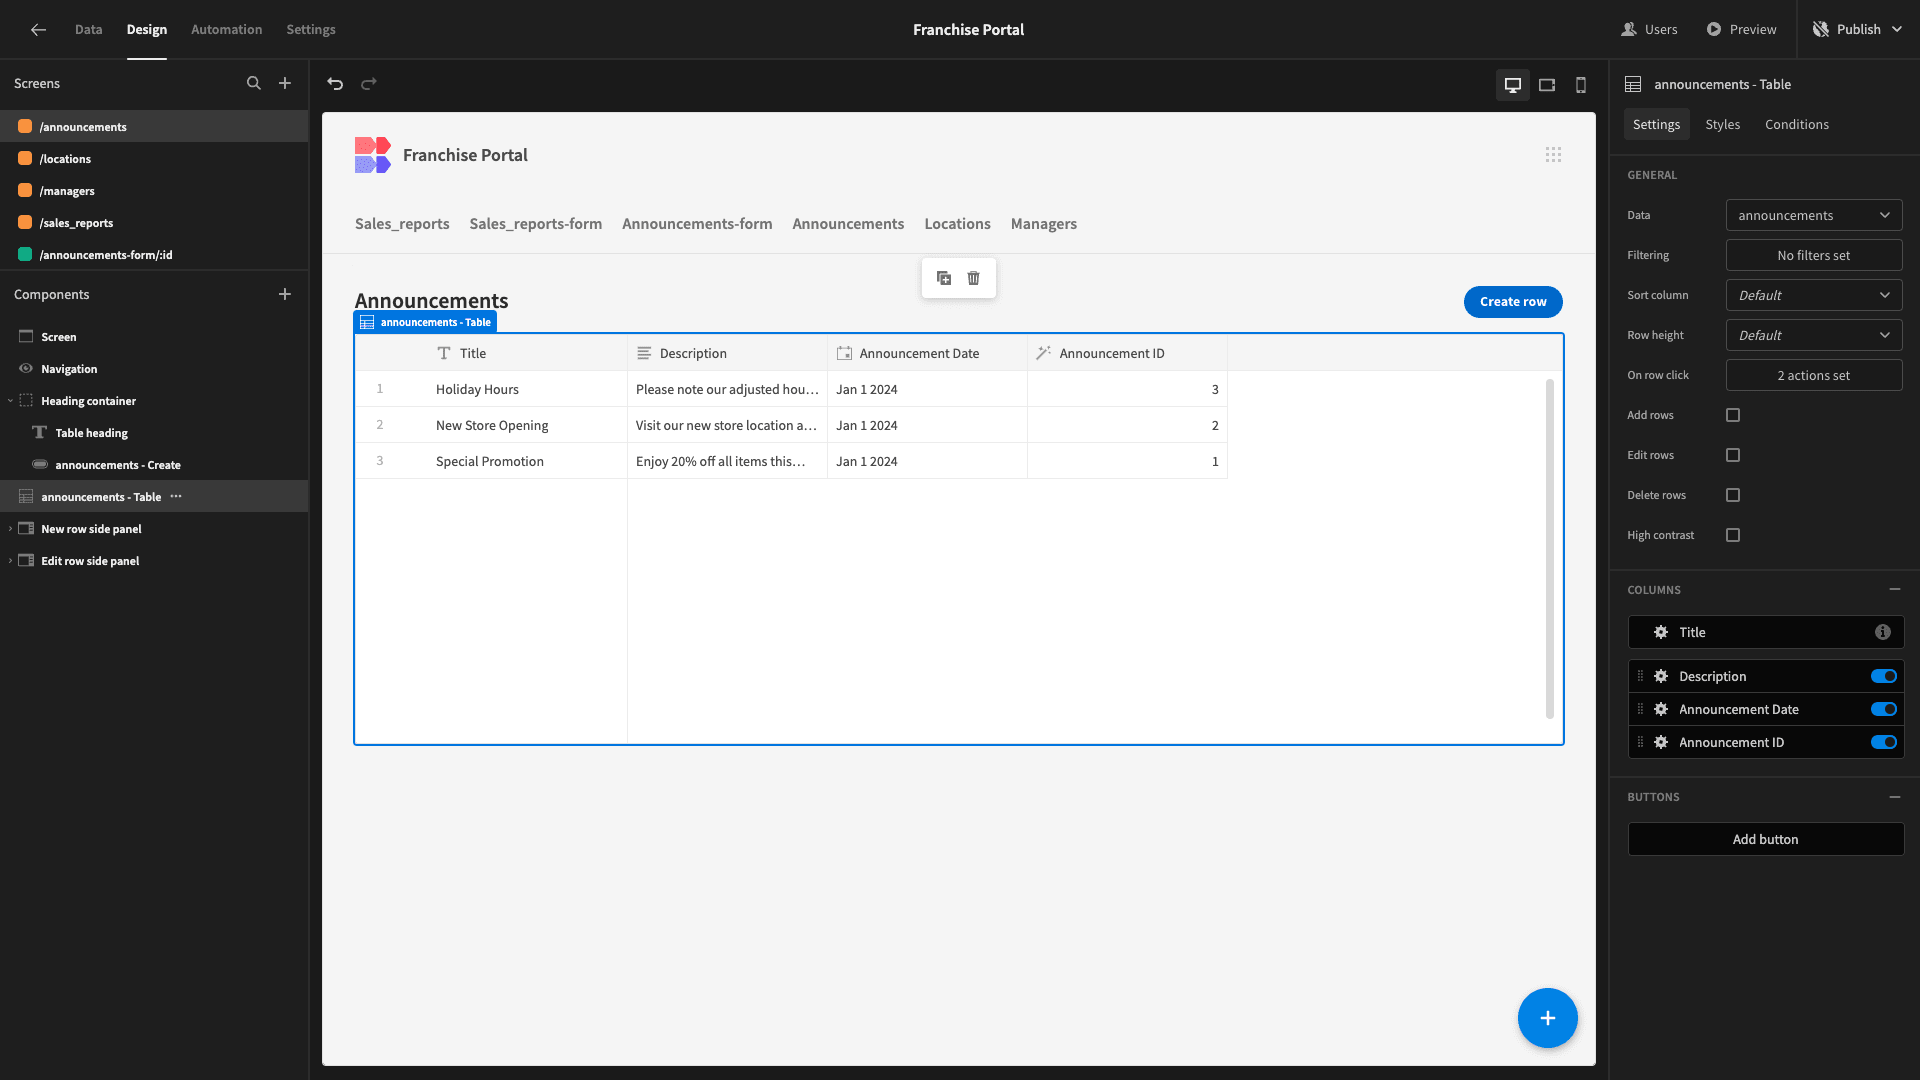Open the Data source dropdown
Viewport: 1920px width, 1080px height.
(x=1814, y=216)
